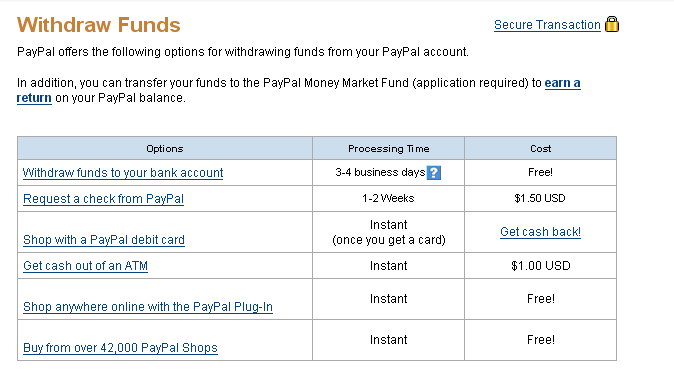Click the $1.00 USD cost cell
Image resolution: width=674 pixels, height=383 pixels.
(541, 266)
